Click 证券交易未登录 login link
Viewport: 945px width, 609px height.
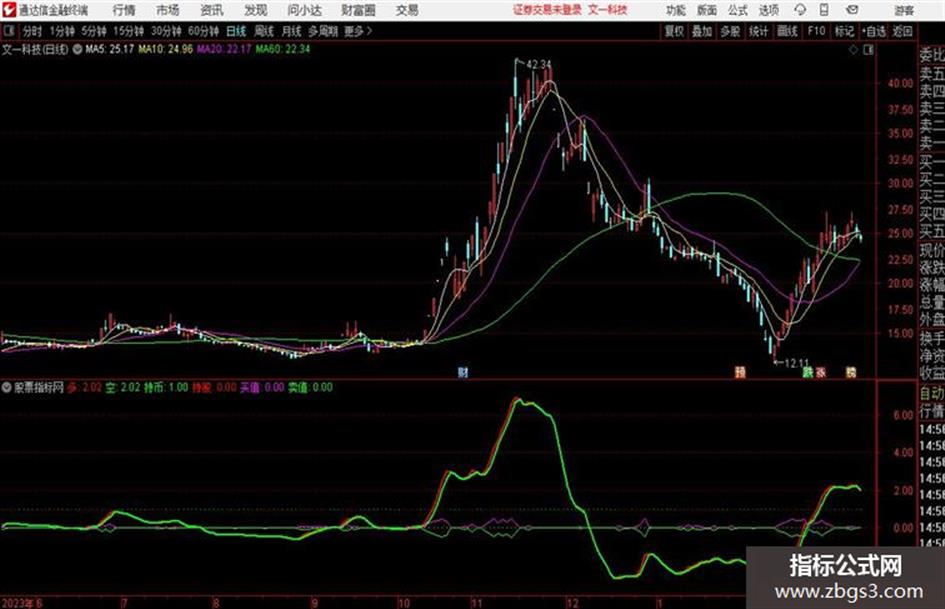(x=548, y=10)
